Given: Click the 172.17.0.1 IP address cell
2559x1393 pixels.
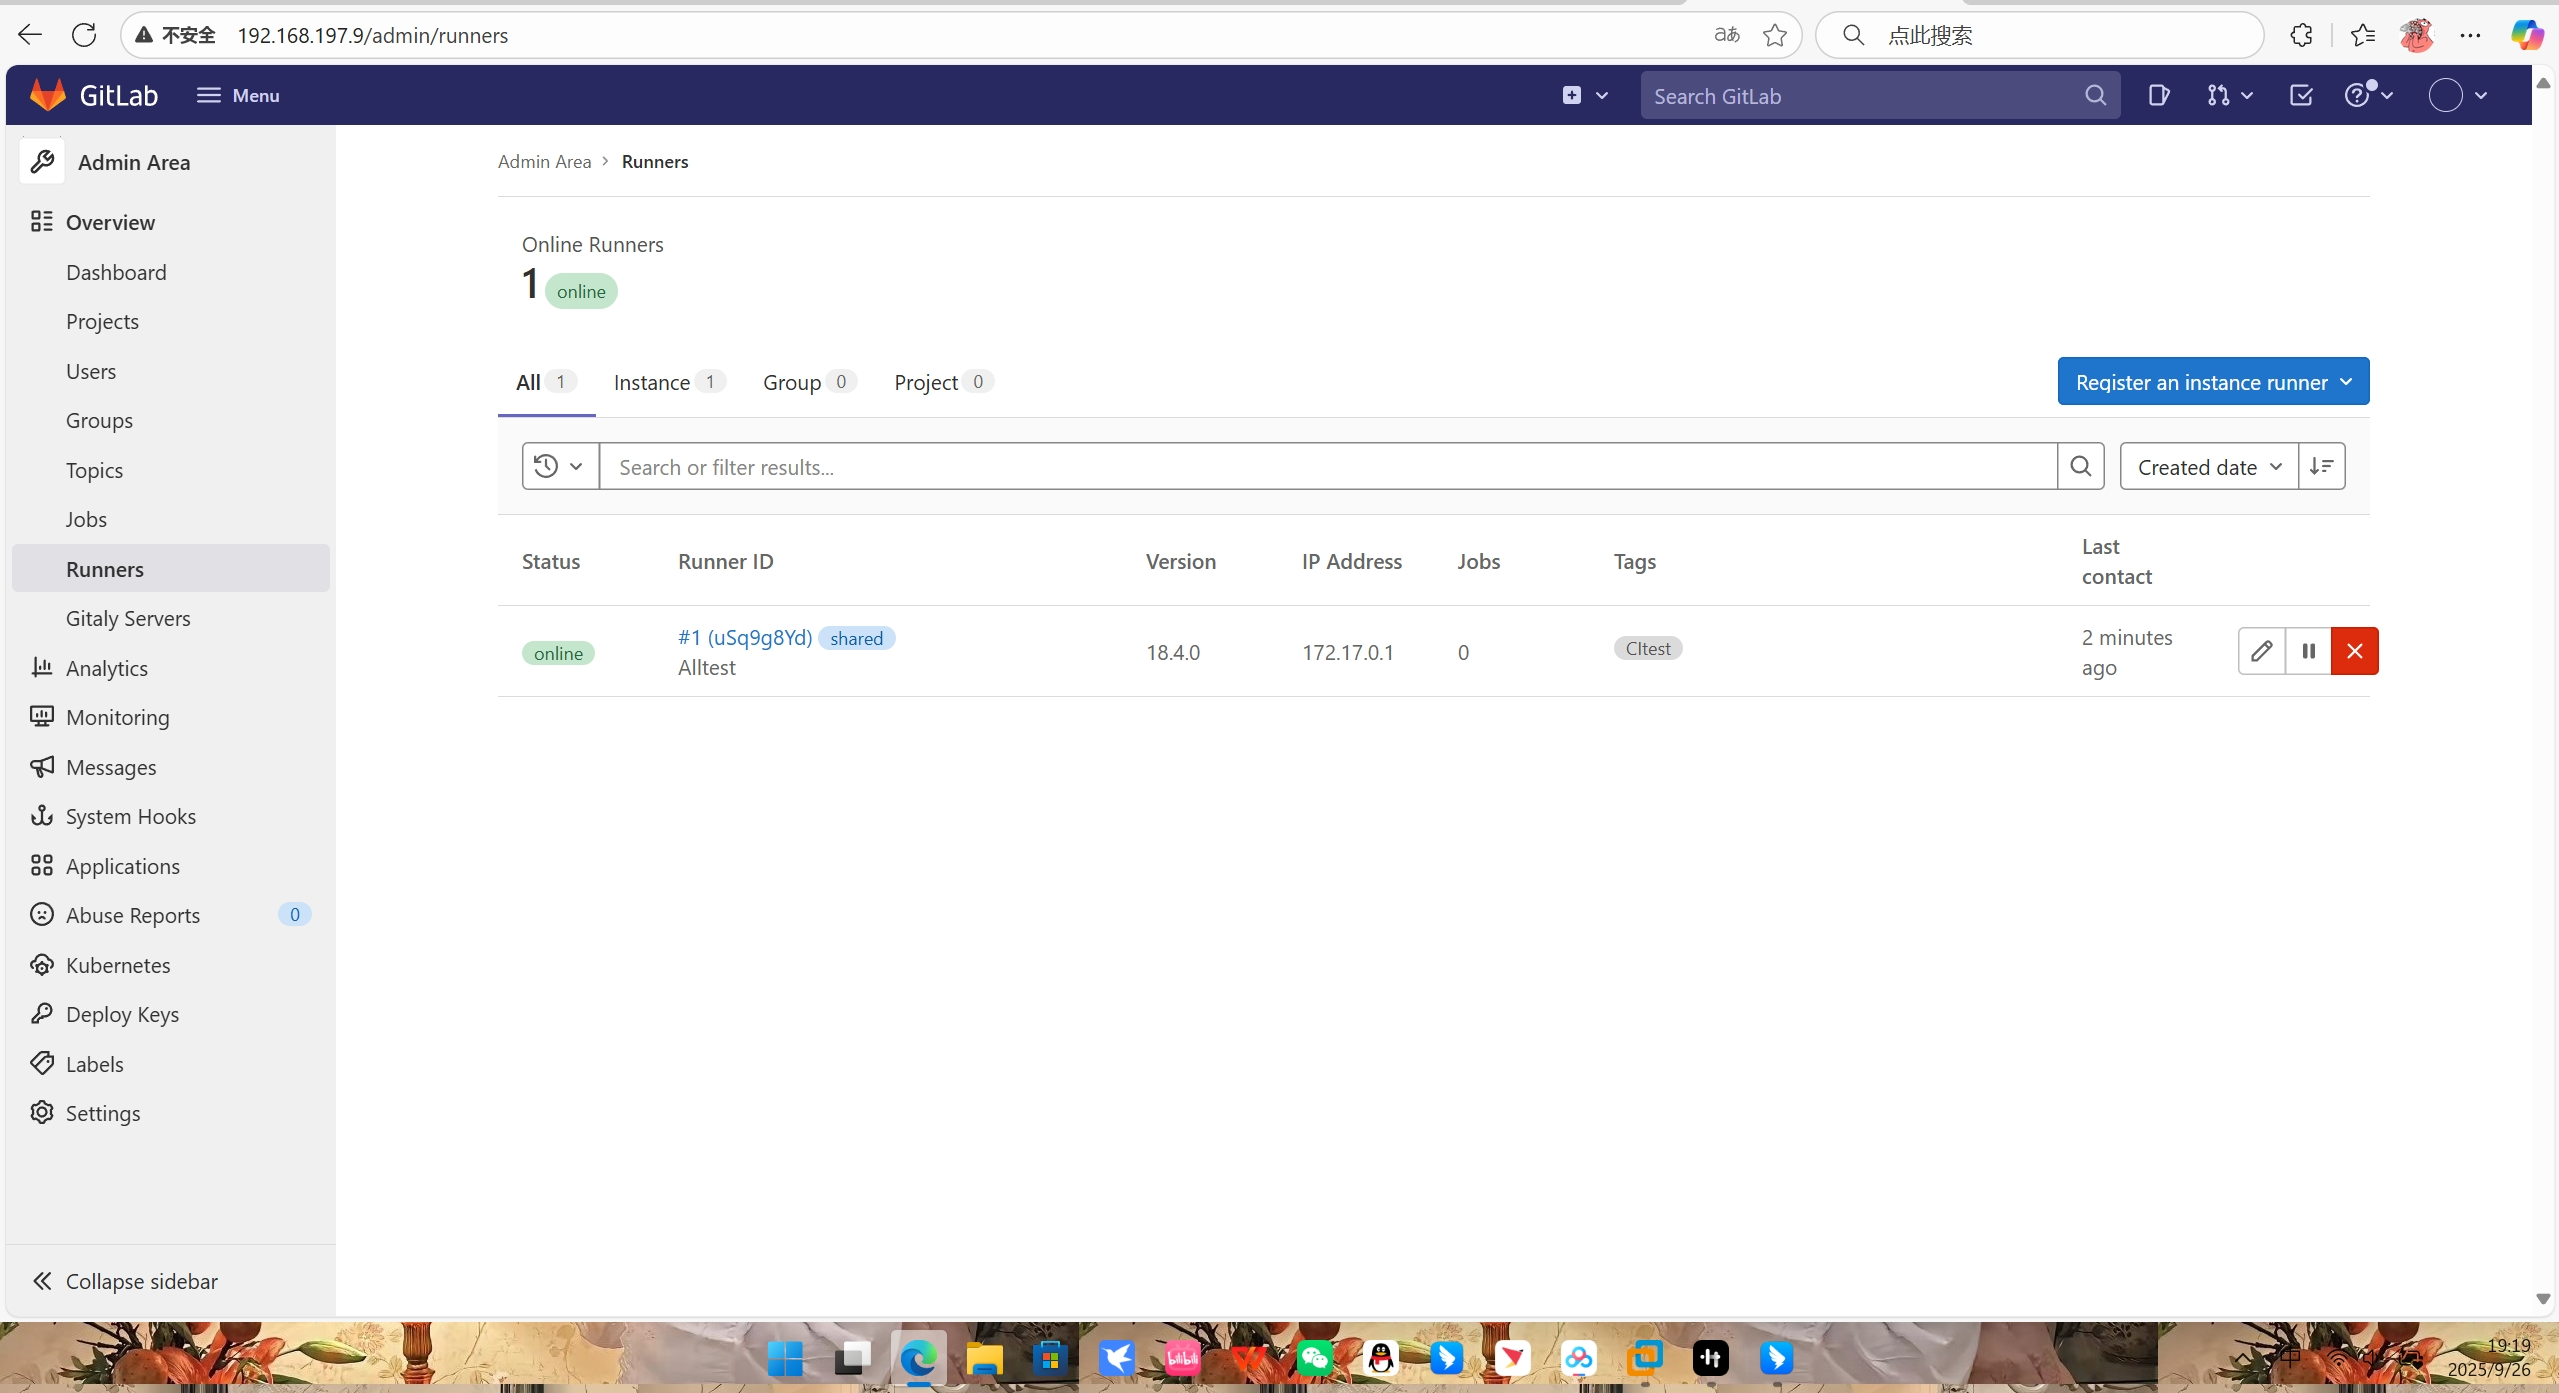Looking at the screenshot, I should 1347,652.
